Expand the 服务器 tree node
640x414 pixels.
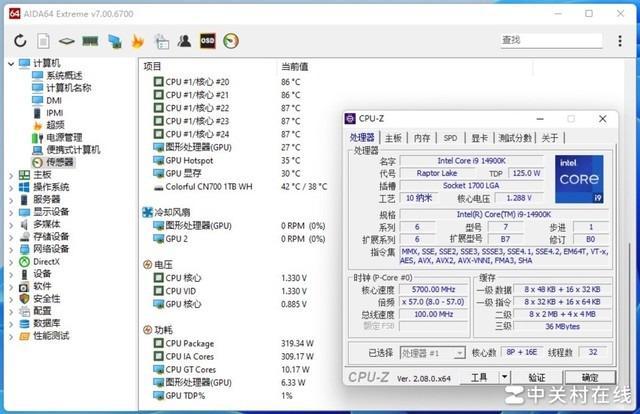click(x=11, y=200)
